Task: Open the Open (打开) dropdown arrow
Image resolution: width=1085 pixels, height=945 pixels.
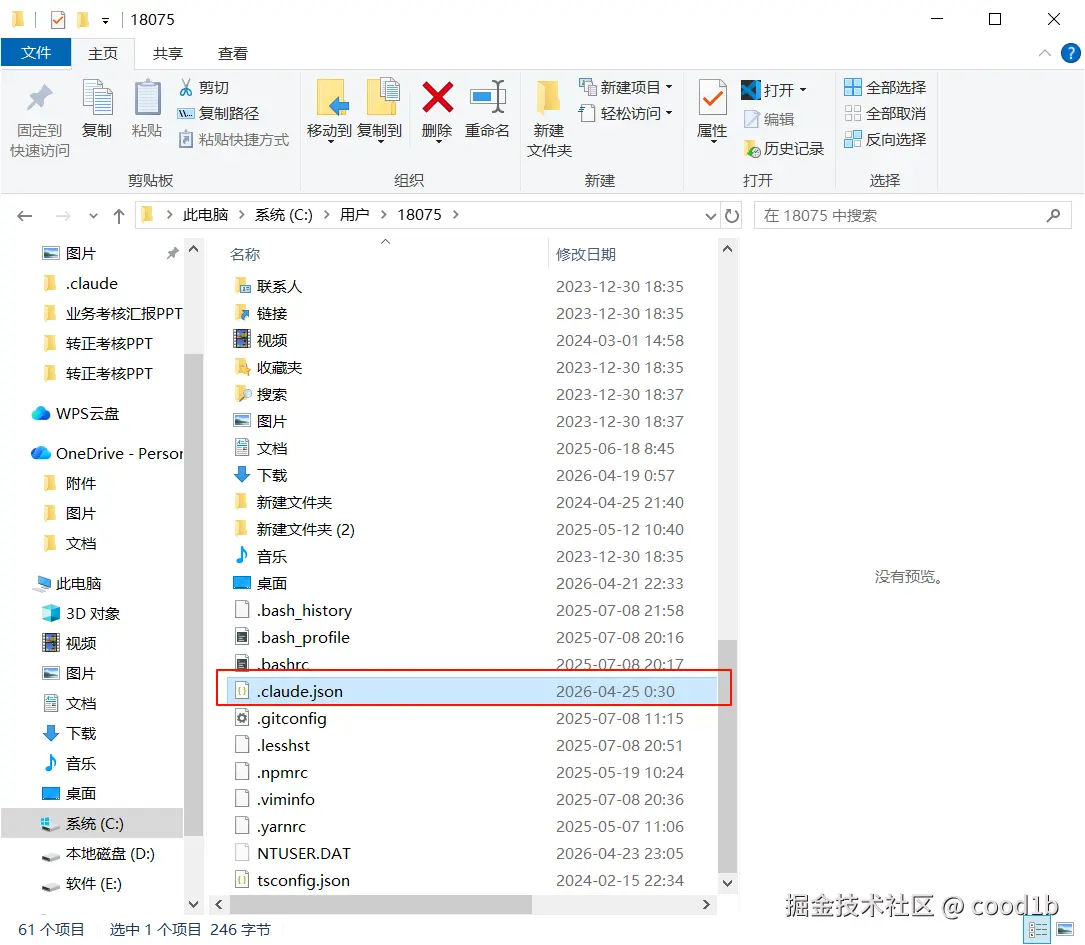Action: pos(803,90)
